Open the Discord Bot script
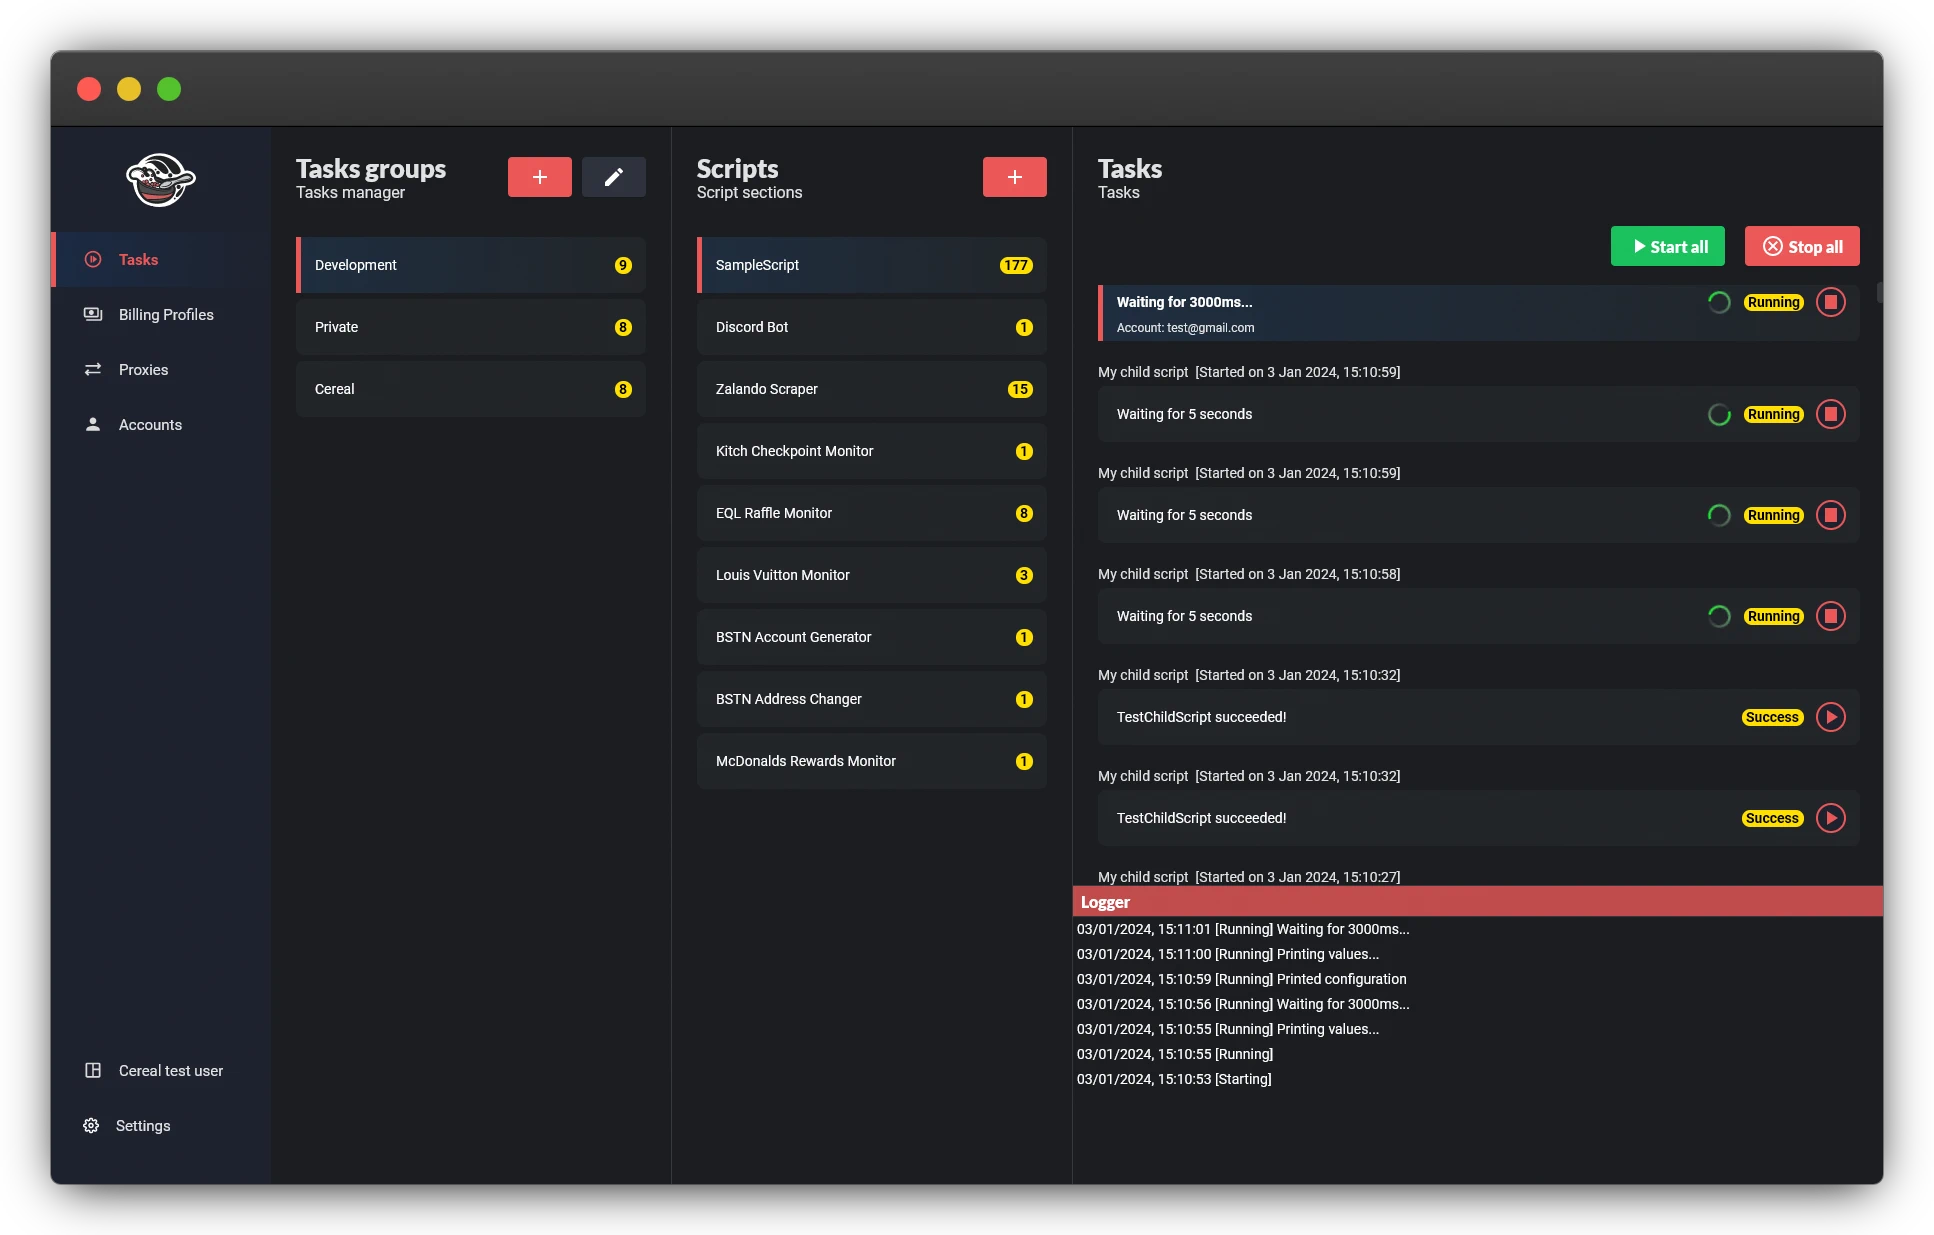 (x=871, y=327)
